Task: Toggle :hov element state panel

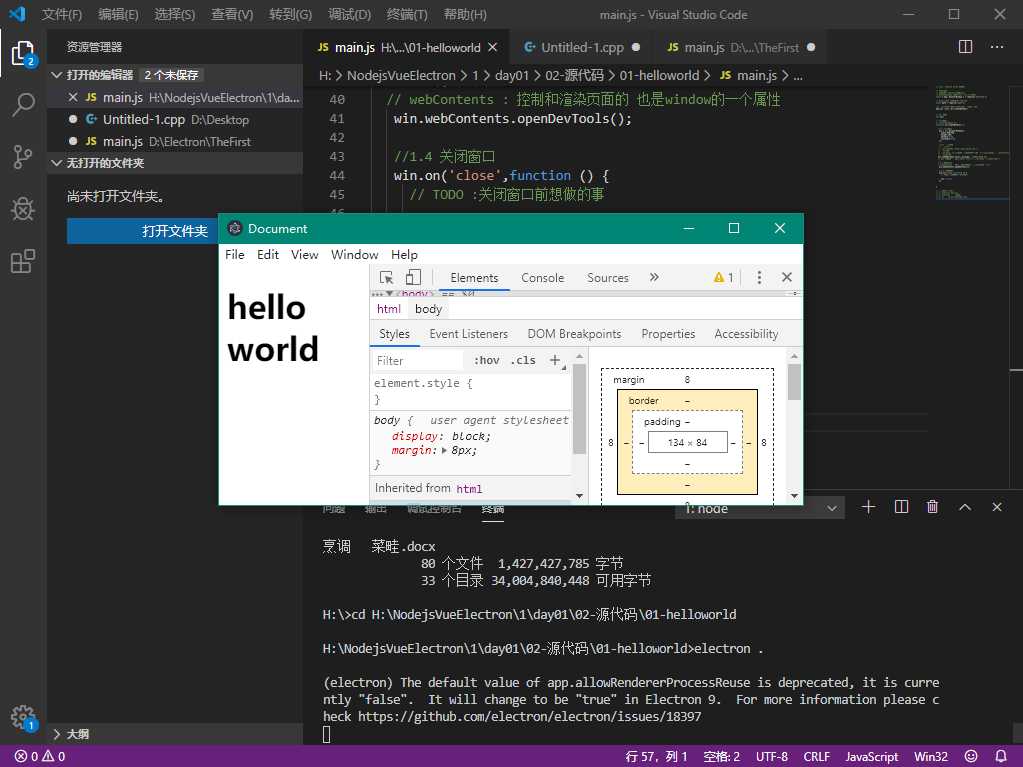Action: 487,360
